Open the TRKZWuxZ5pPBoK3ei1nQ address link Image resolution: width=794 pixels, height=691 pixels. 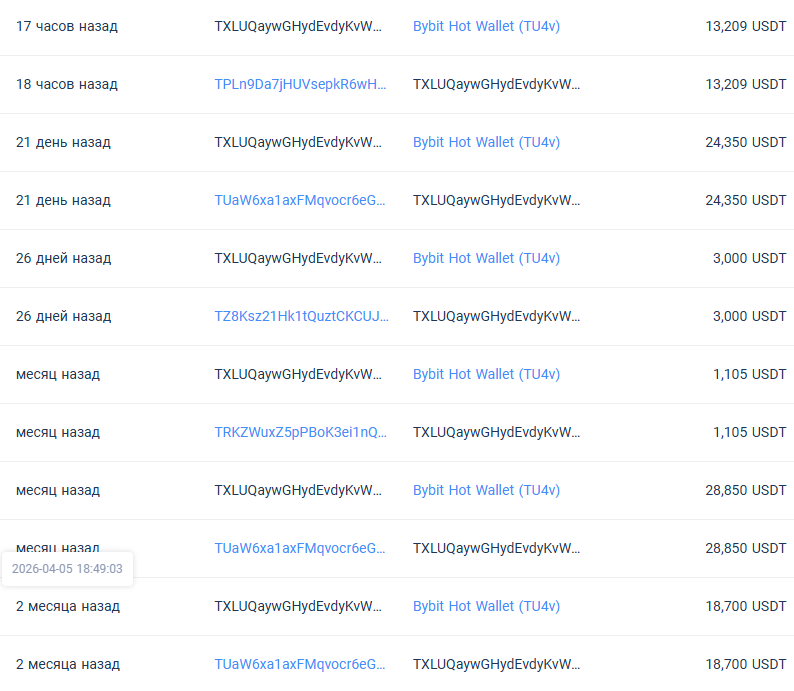pyautogui.click(x=300, y=432)
